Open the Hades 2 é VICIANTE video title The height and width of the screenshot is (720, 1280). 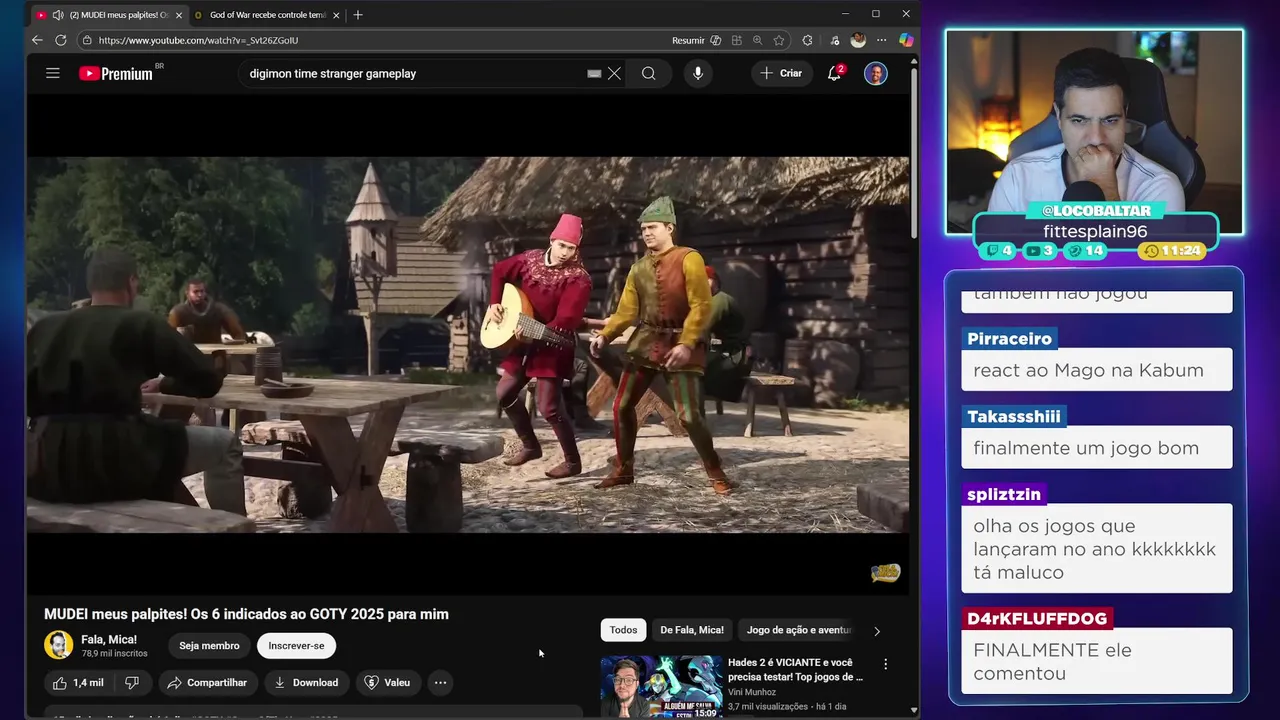tap(795, 669)
